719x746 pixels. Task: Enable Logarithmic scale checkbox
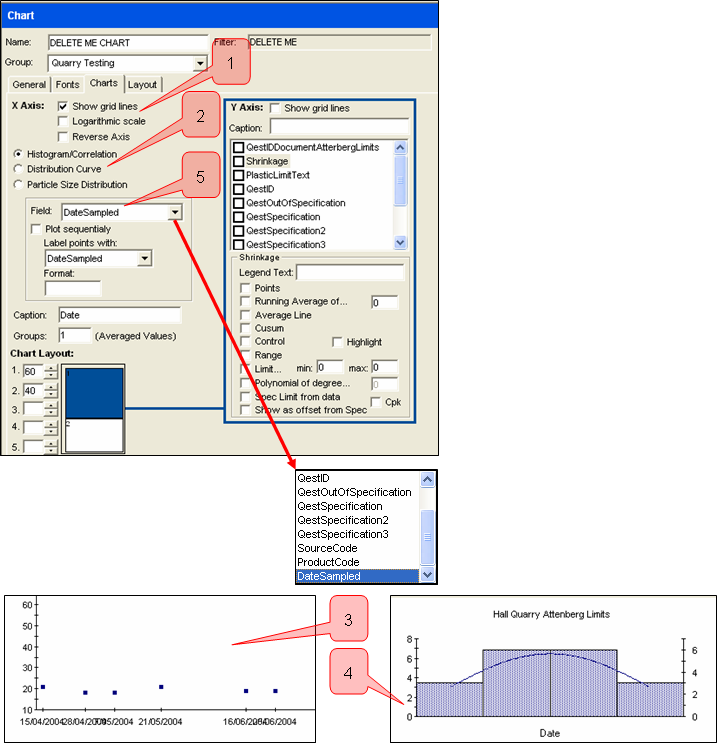[x=64, y=121]
